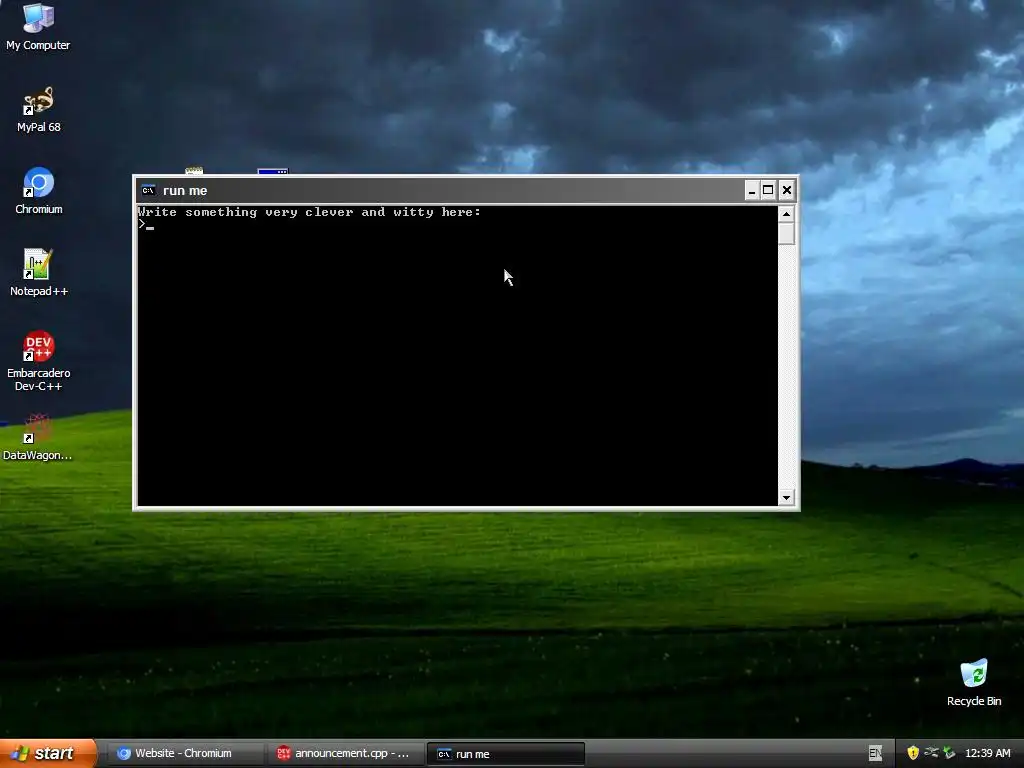
Task: Select the Notepad++ desktop shortcut
Action: point(39,273)
